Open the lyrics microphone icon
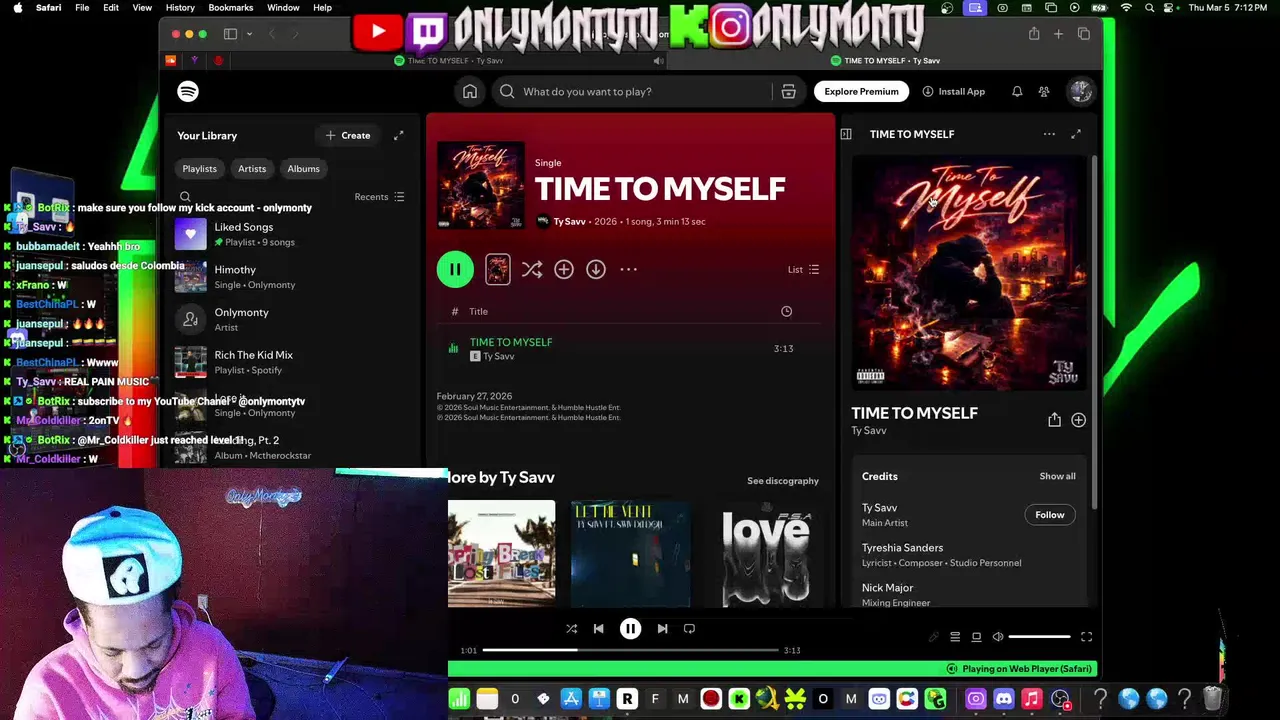Screen dimensions: 1280x720 (x=933, y=637)
